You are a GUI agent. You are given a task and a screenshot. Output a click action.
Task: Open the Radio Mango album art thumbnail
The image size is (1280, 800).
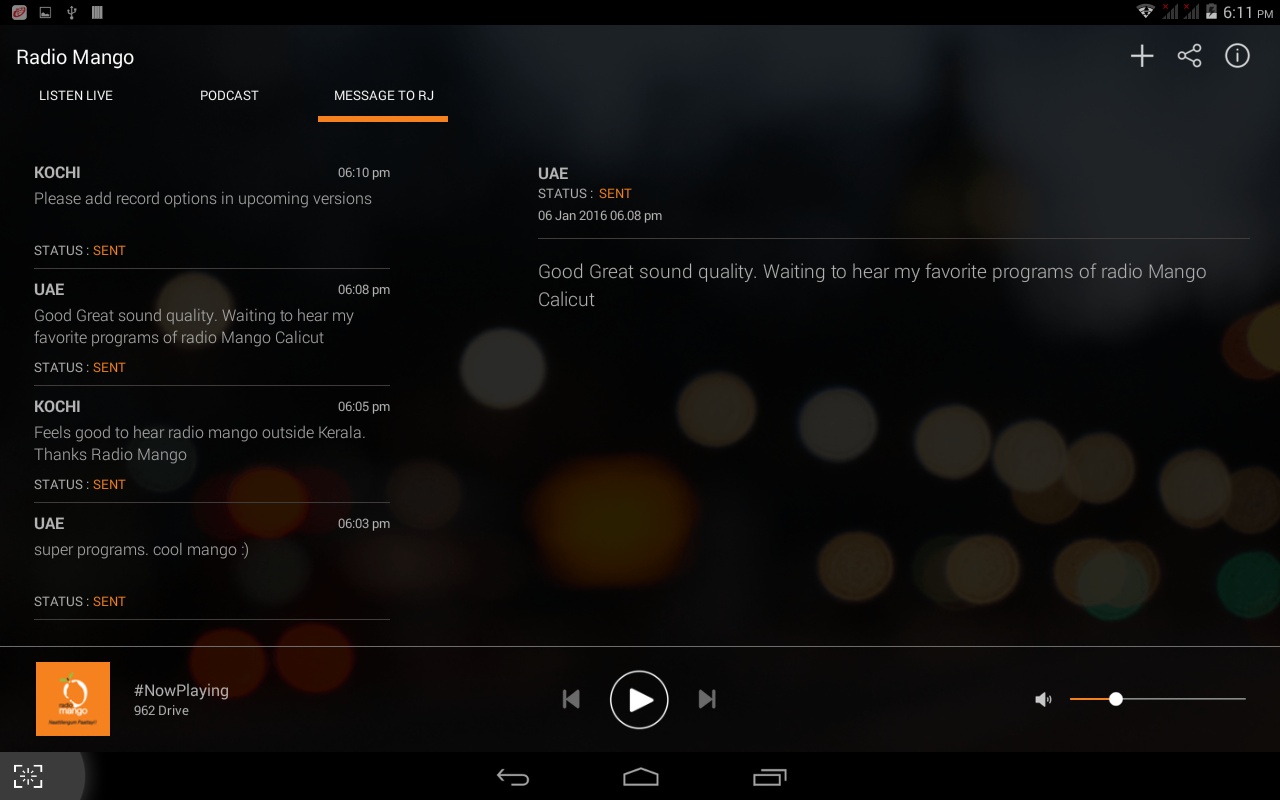pyautogui.click(x=73, y=699)
